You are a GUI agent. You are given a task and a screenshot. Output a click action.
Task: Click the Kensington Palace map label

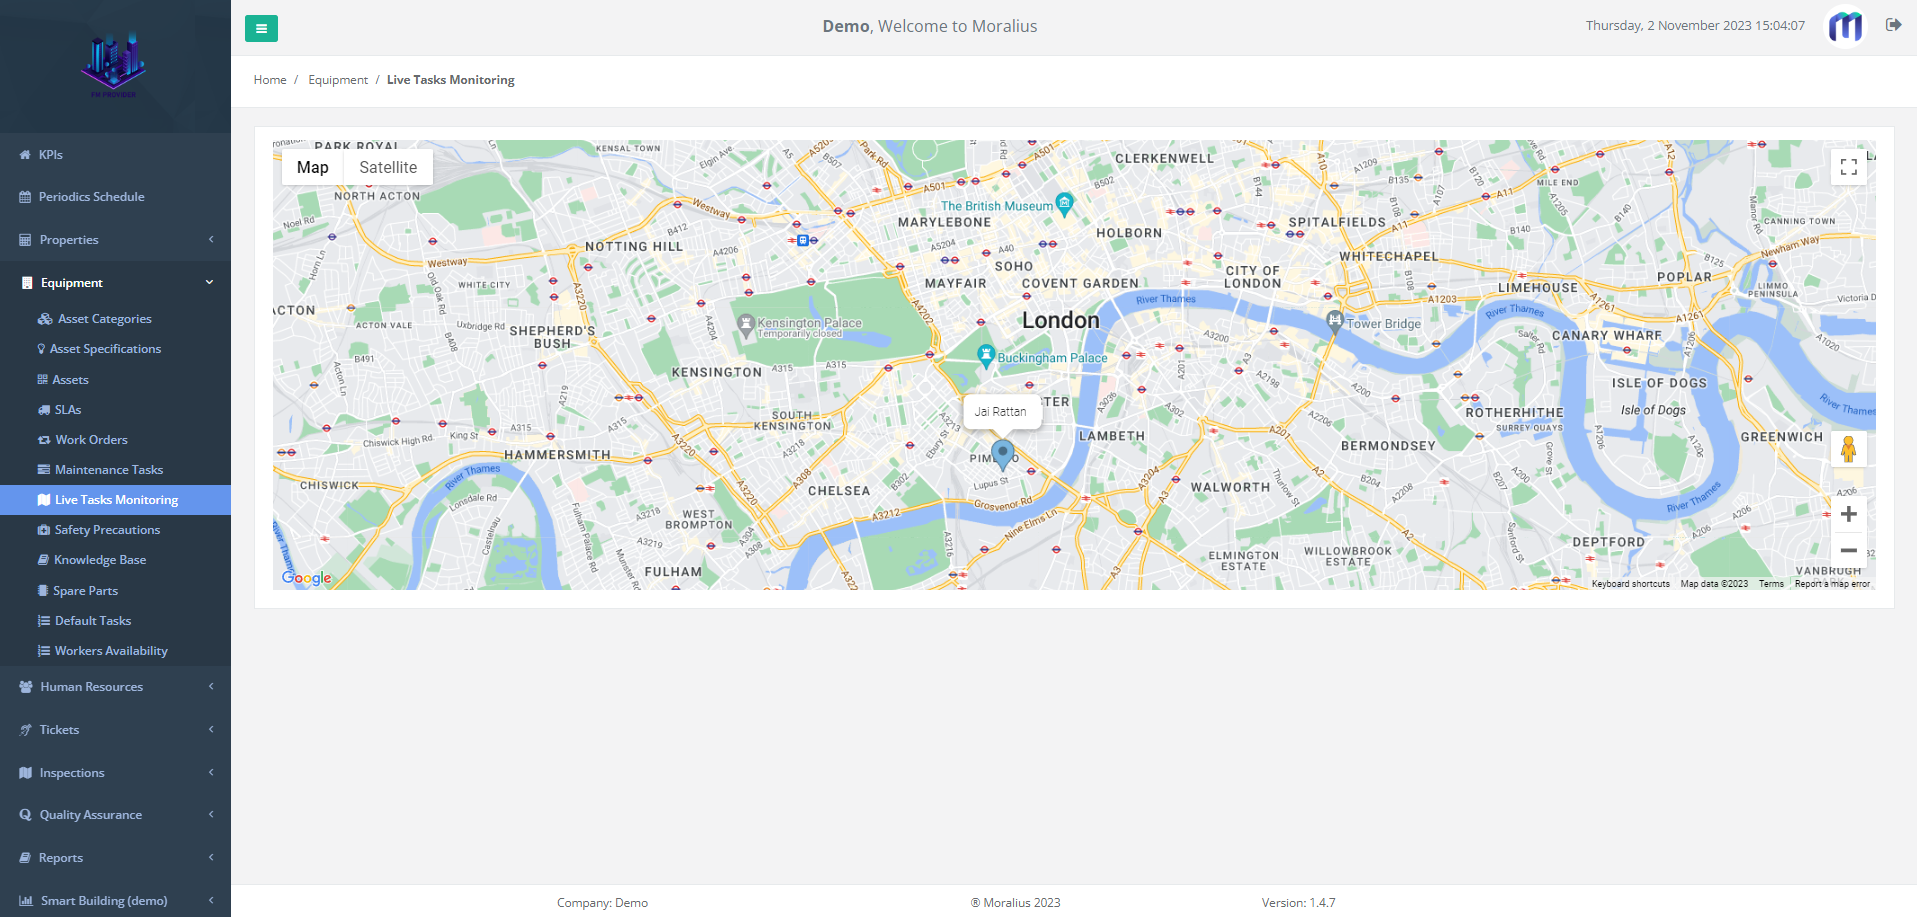coord(809,323)
